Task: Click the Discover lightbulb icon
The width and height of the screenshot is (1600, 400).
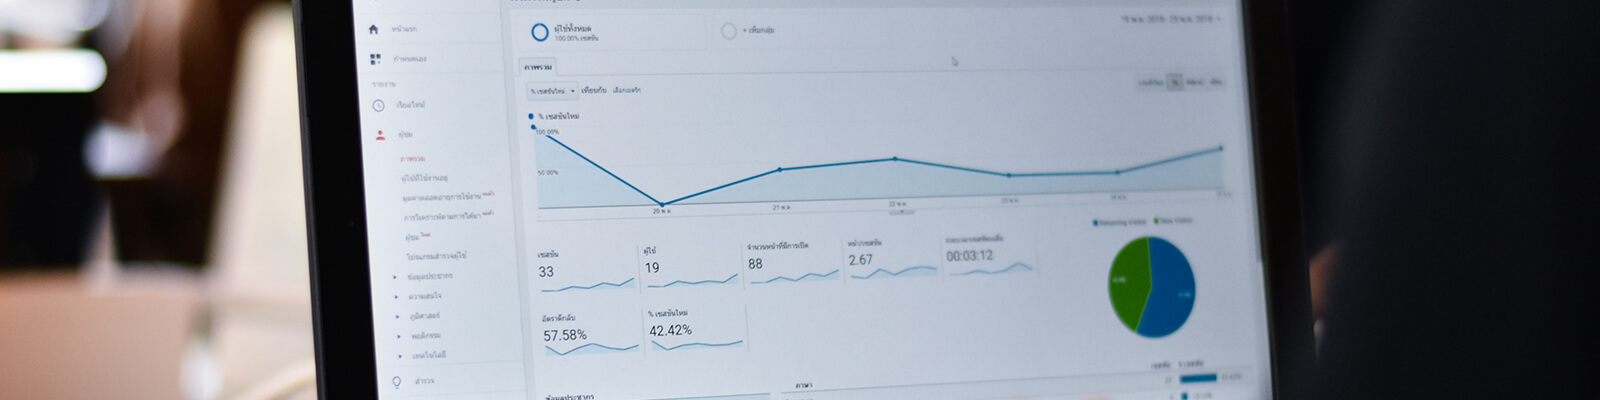Action: point(397,382)
